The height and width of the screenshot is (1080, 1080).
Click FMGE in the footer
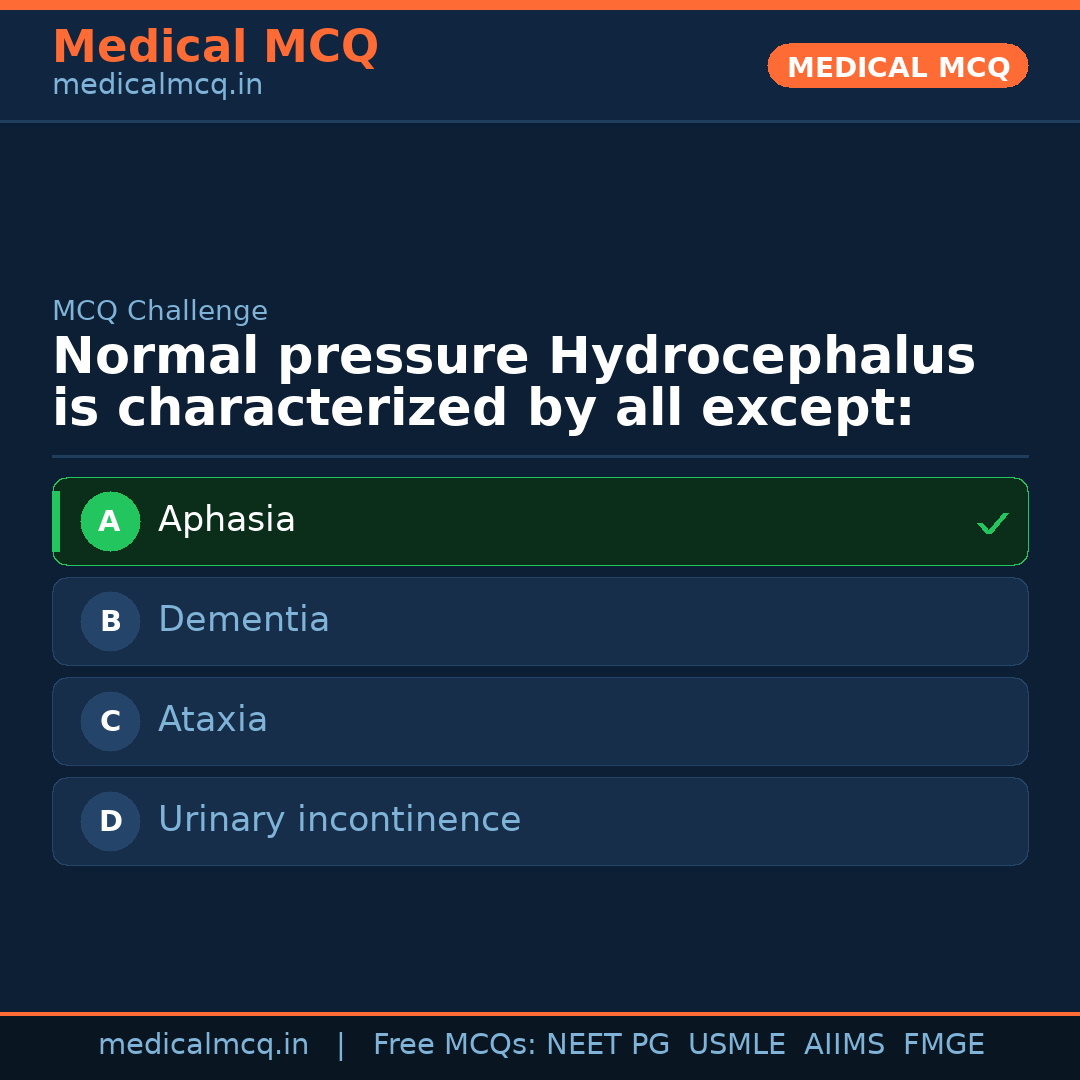tap(943, 1045)
